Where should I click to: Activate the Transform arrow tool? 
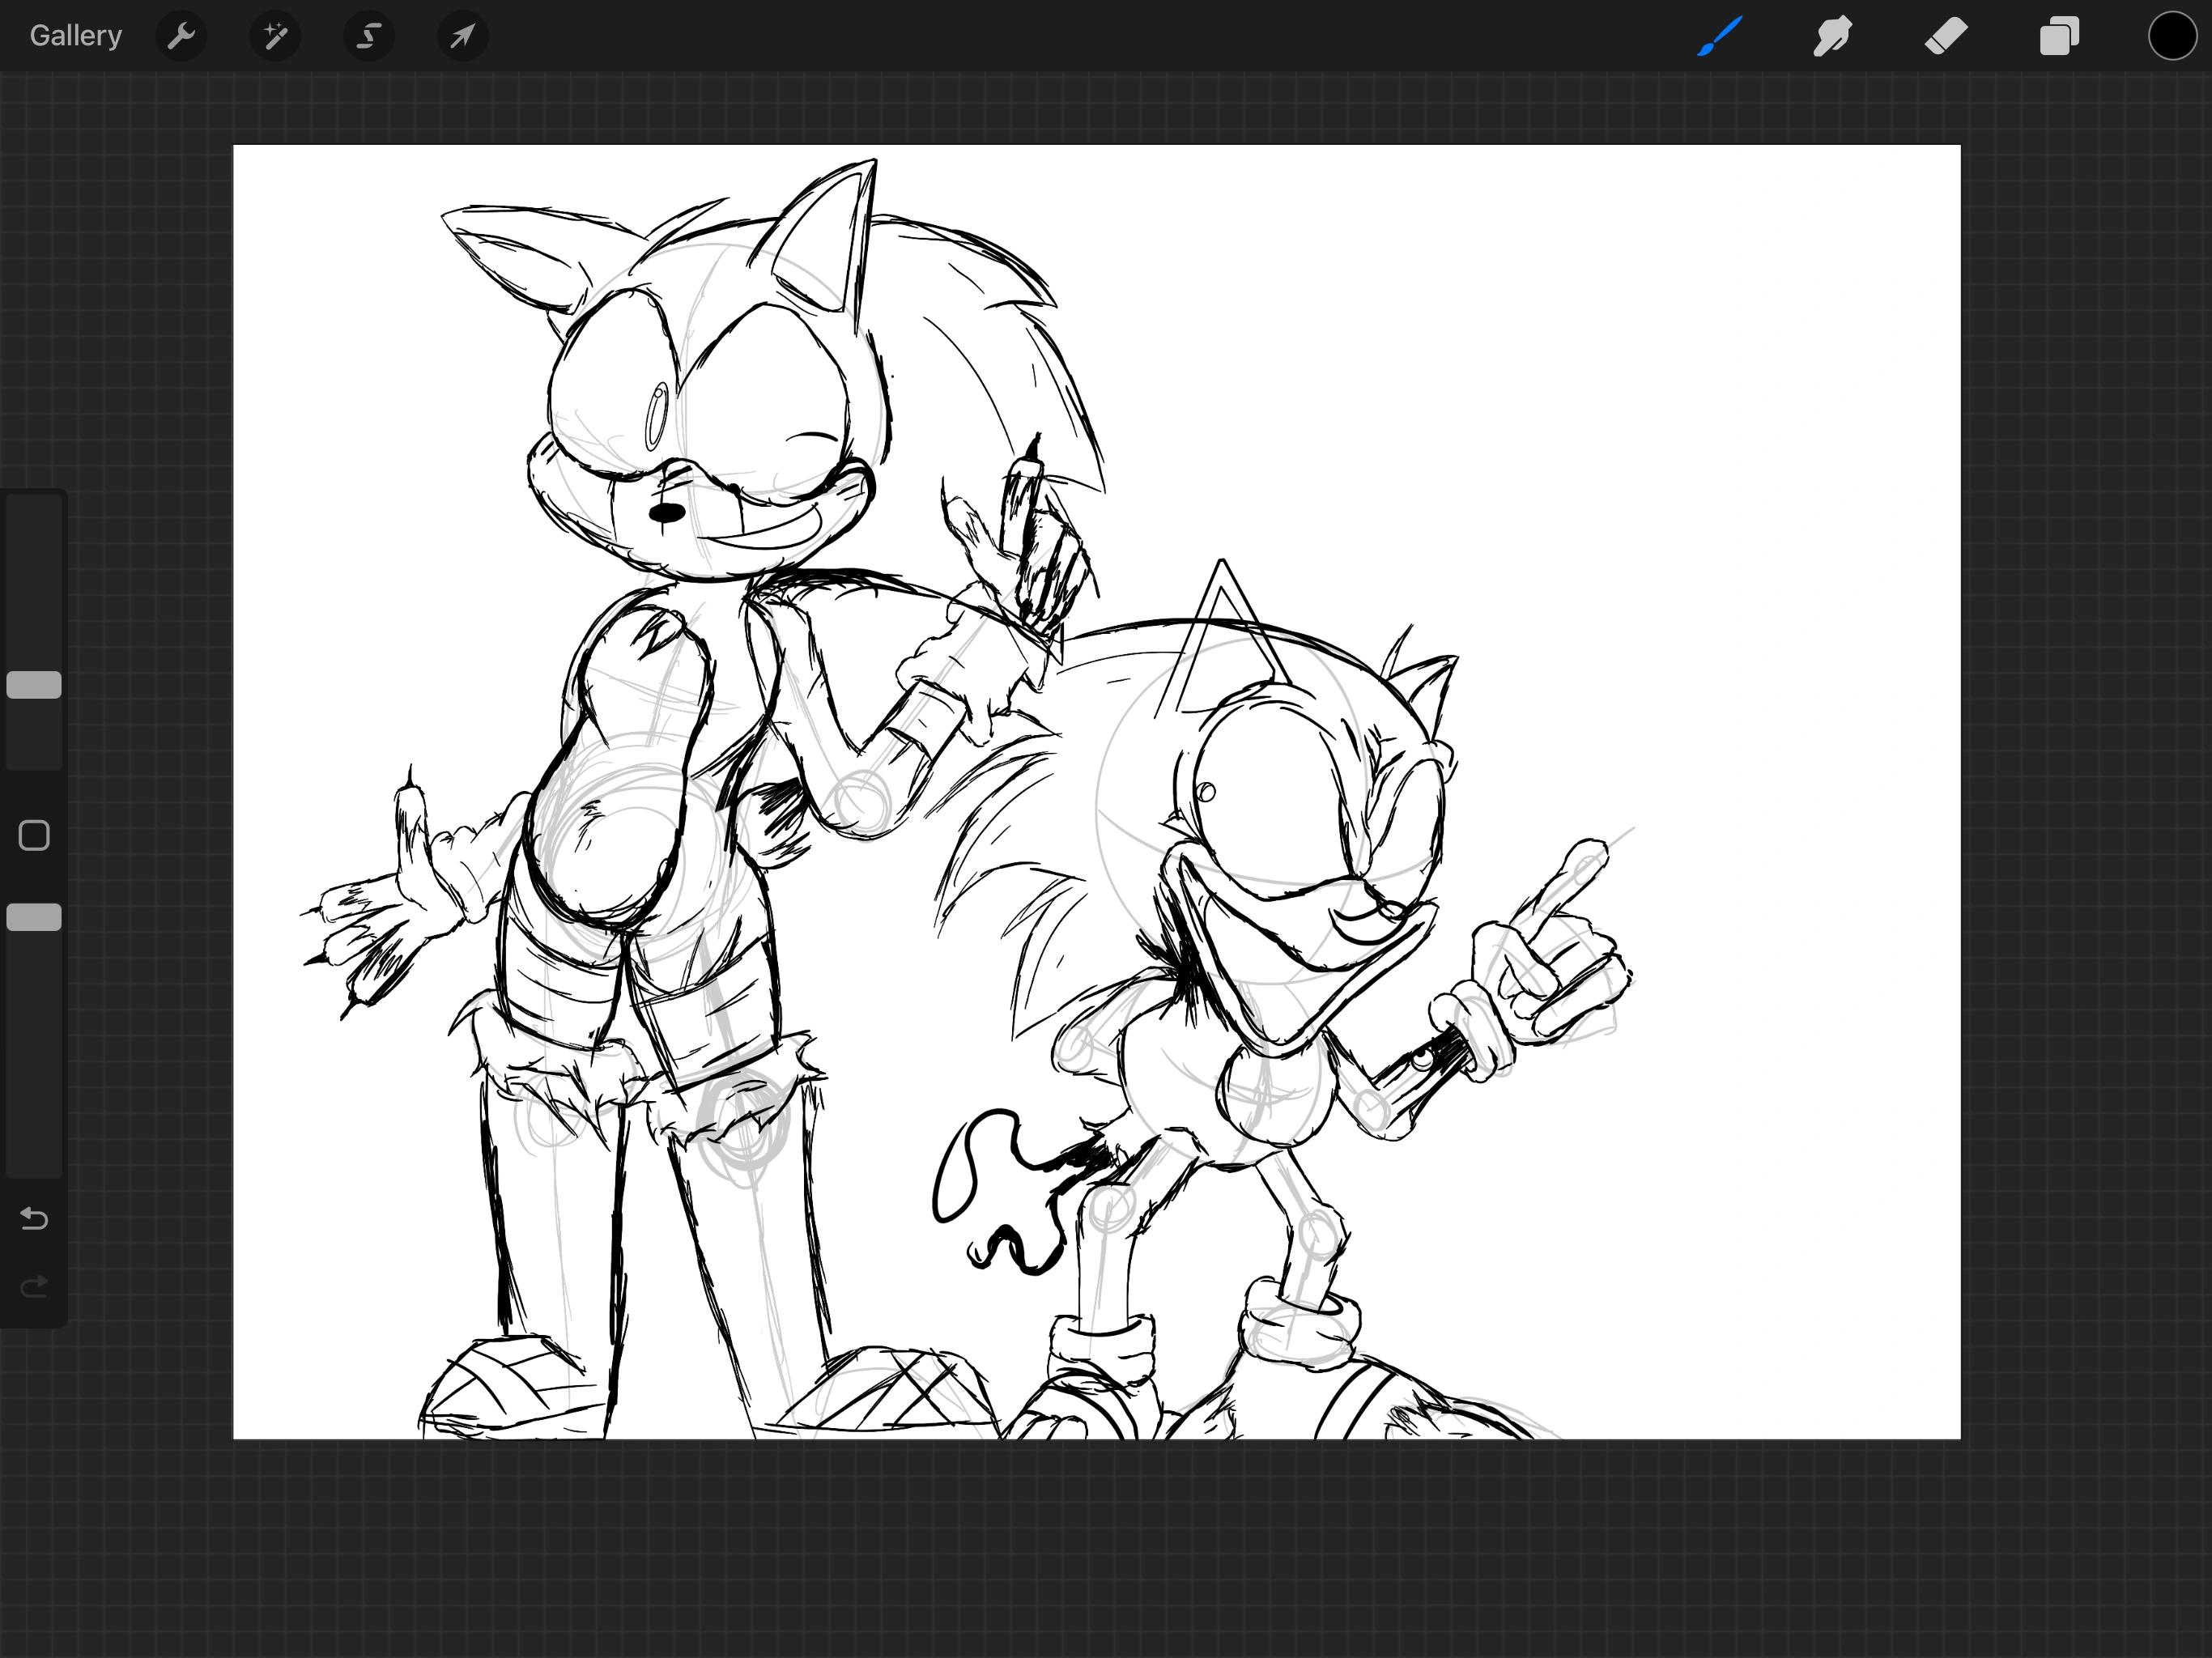(462, 36)
